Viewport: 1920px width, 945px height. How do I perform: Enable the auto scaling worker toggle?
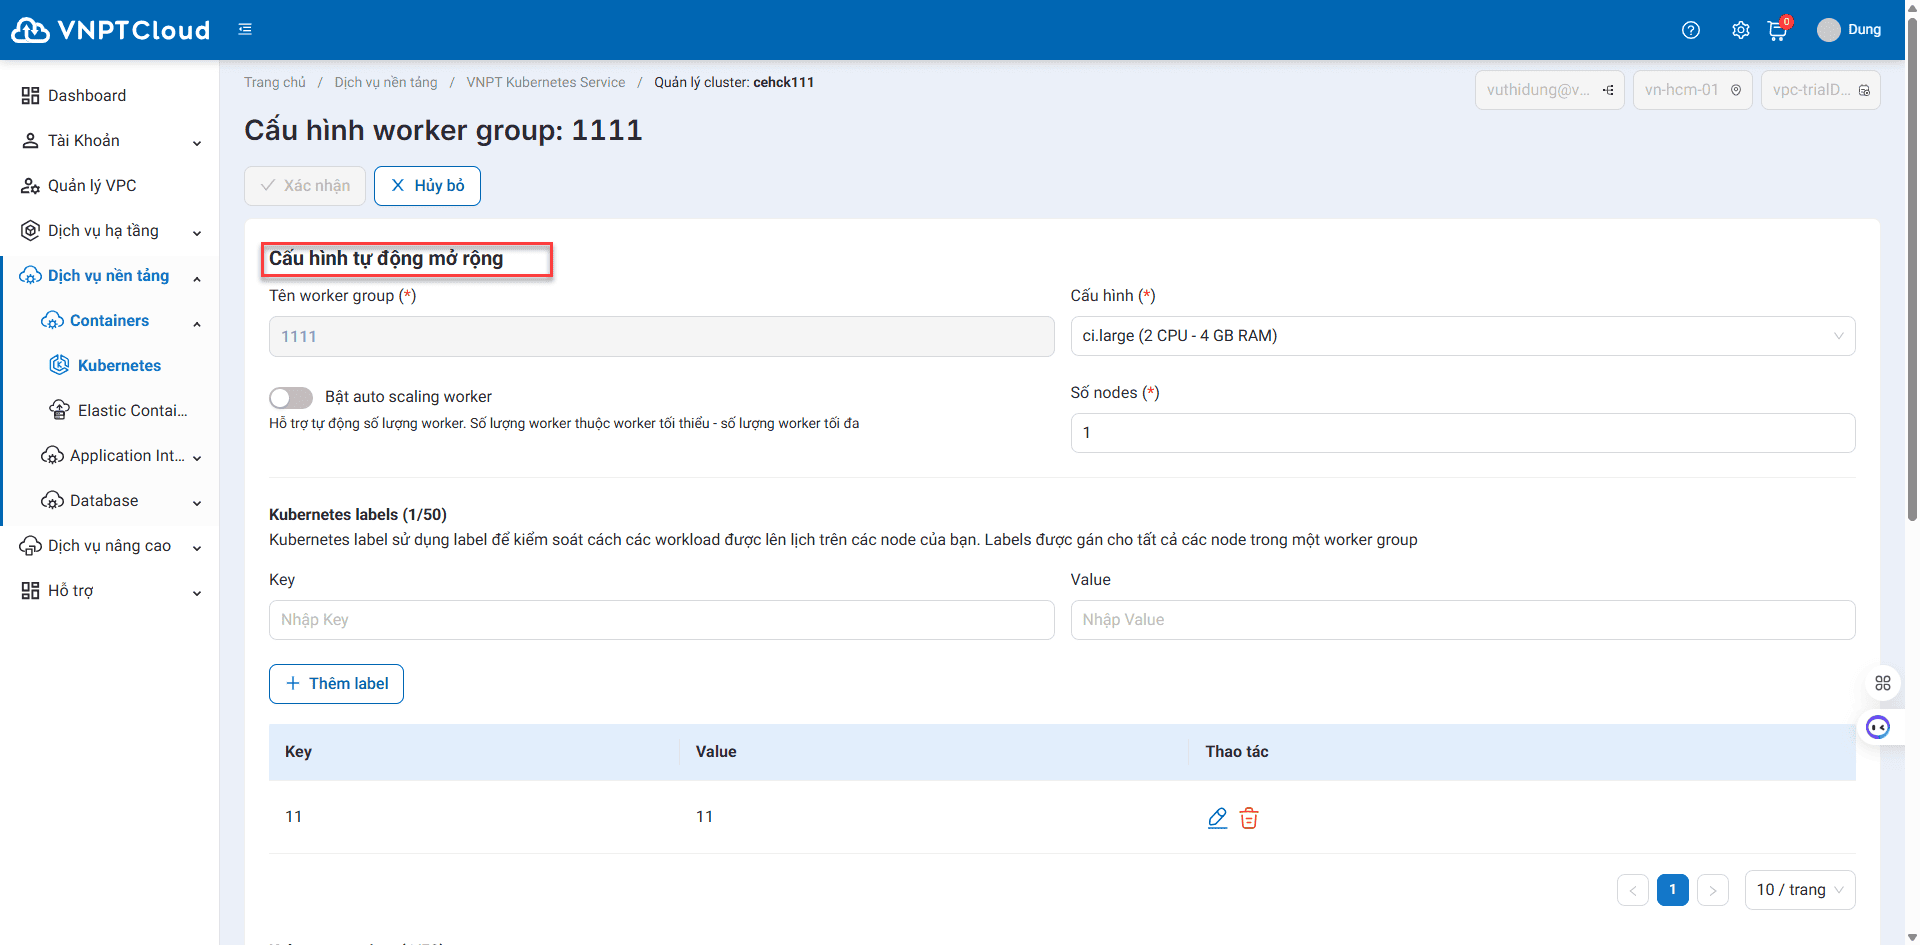291,398
